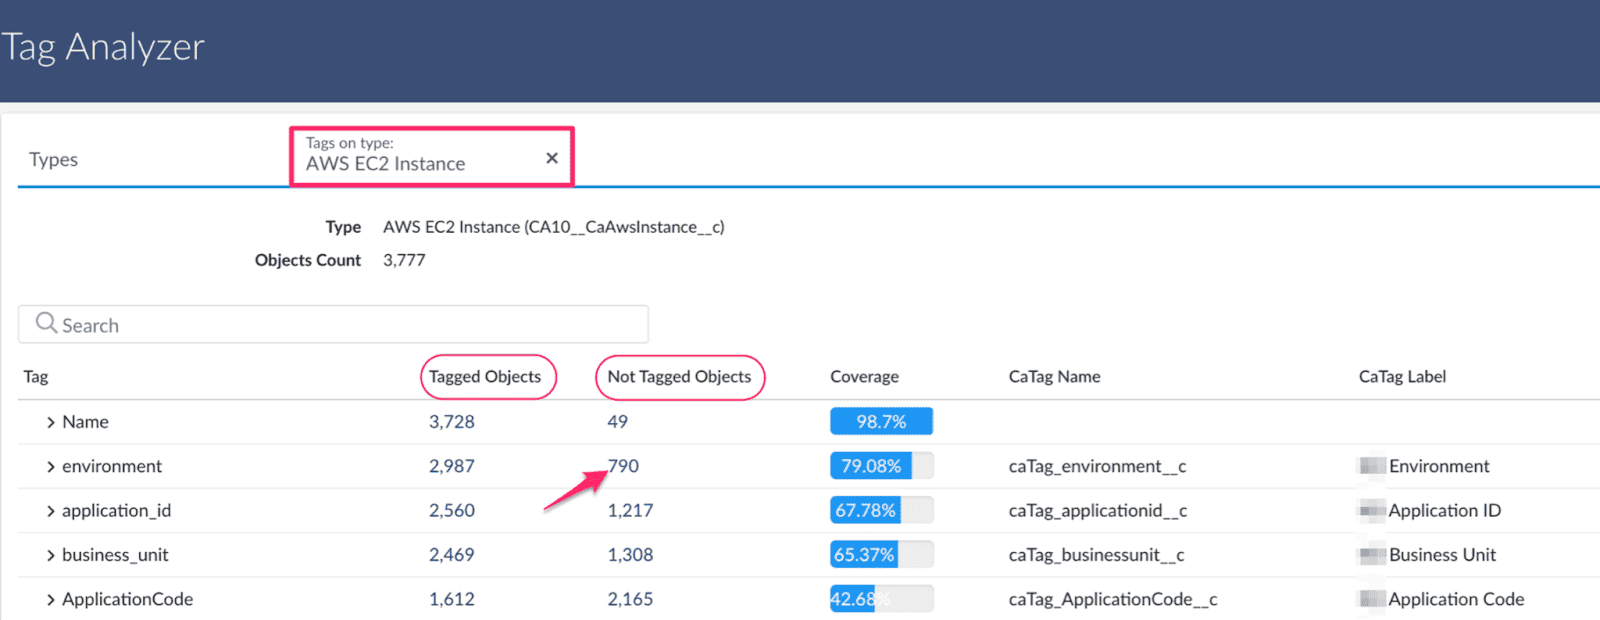The image size is (1600, 620).
Task: Expand the business_unit tag row
Action: (50, 556)
